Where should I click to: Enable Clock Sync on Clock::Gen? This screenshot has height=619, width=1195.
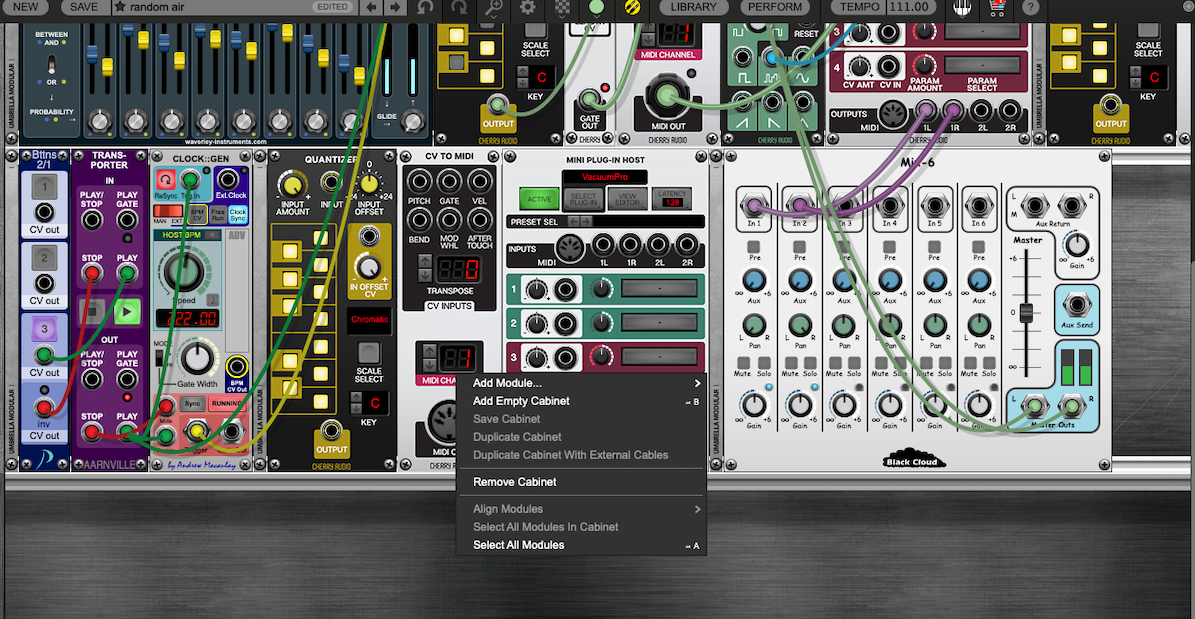click(239, 215)
